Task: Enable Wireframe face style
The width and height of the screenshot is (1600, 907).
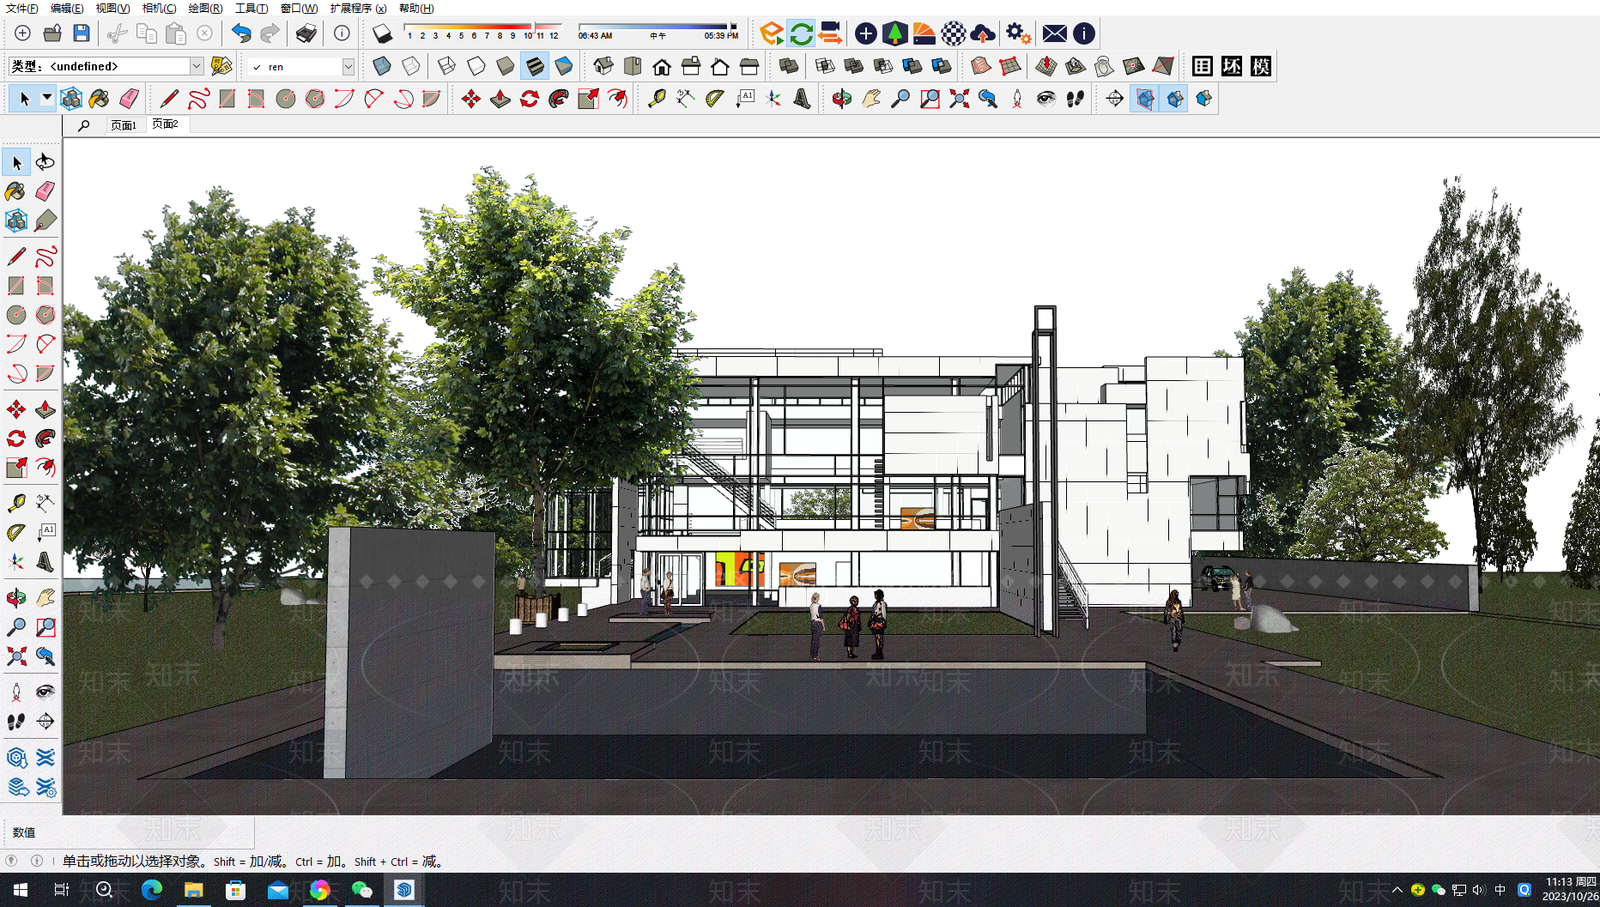Action: 447,66
